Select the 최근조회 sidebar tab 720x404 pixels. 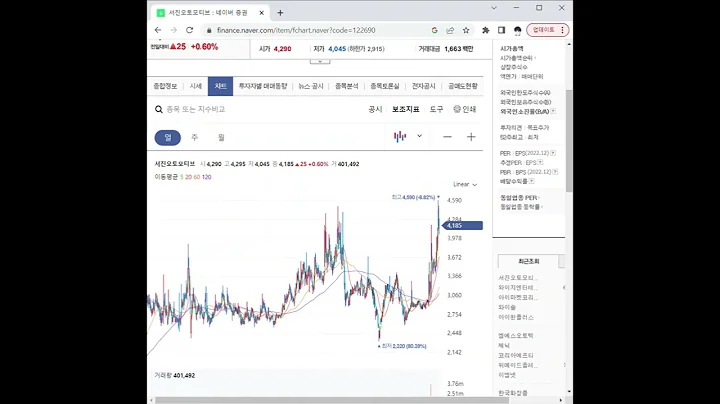[529, 261]
